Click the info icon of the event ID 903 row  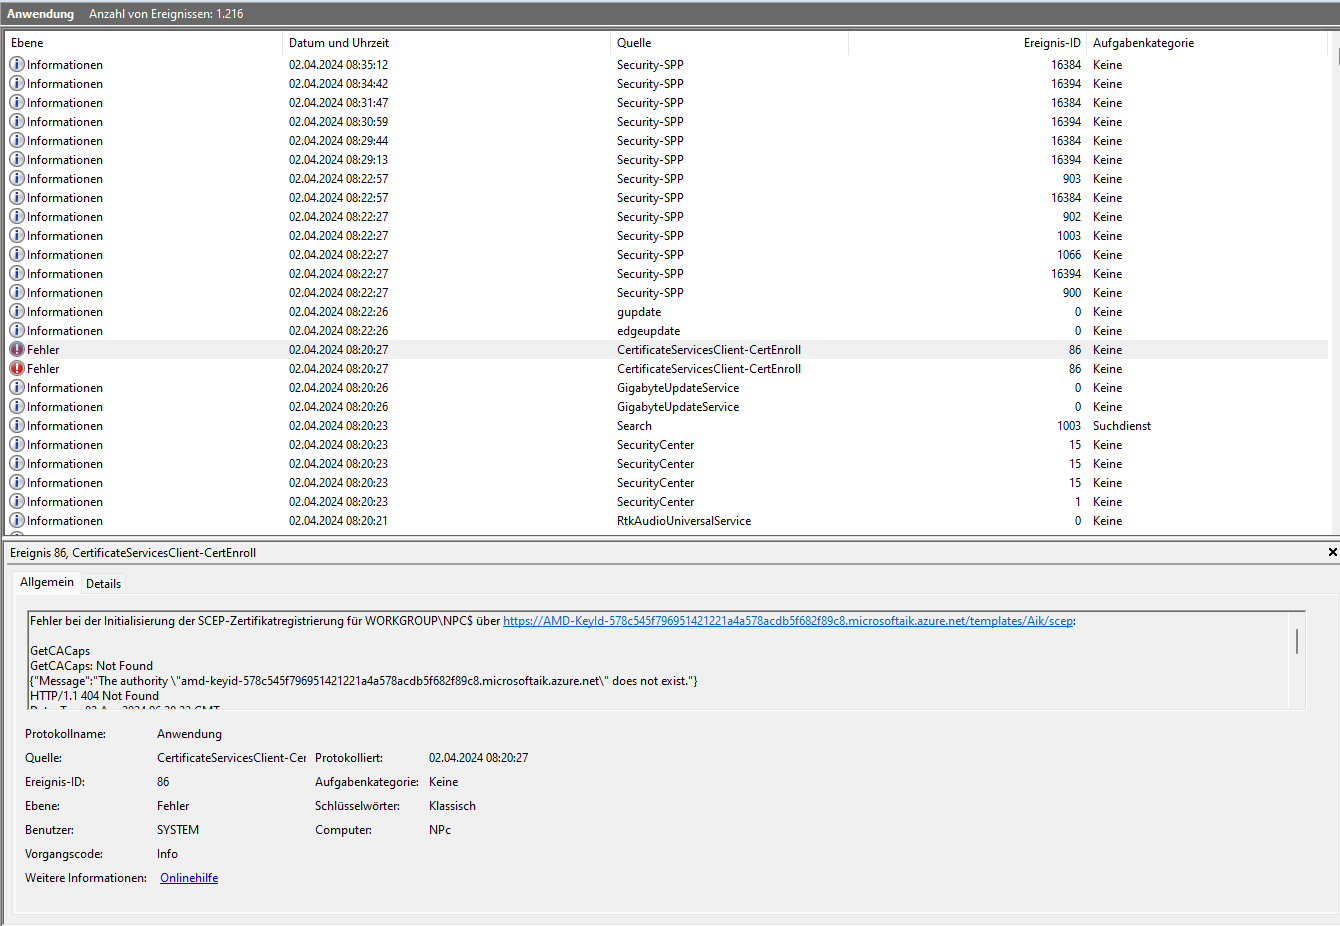pos(17,178)
